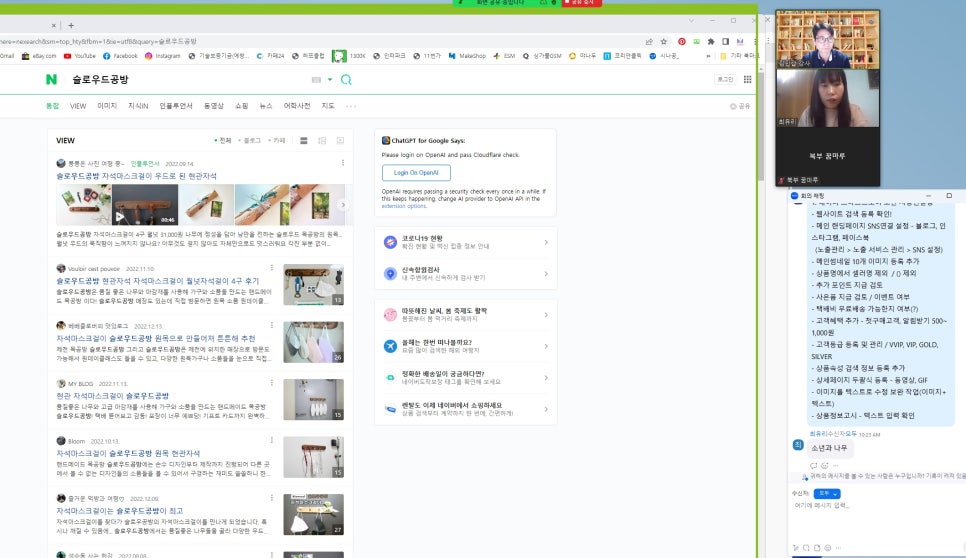Open the extension options link
Viewport: 966px width, 558px height.
pyautogui.click(x=404, y=206)
